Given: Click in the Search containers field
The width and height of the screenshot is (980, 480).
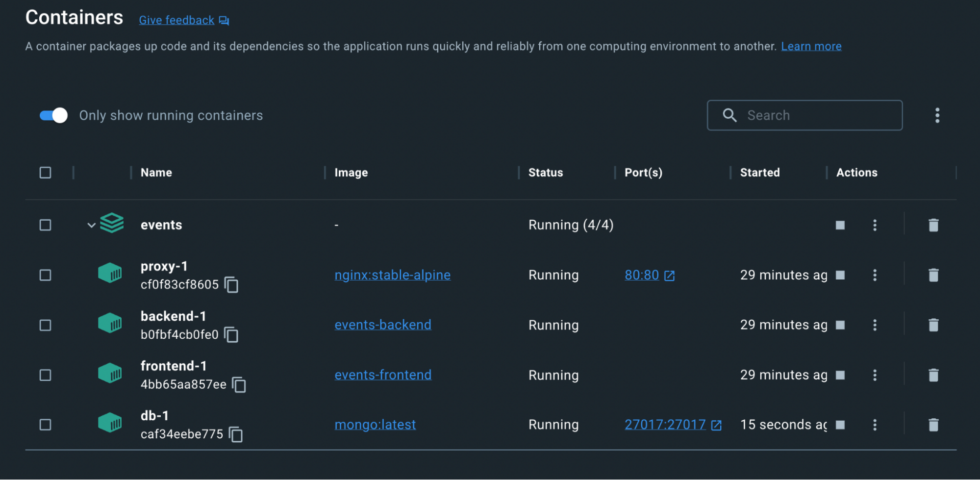Looking at the screenshot, I should point(815,115).
